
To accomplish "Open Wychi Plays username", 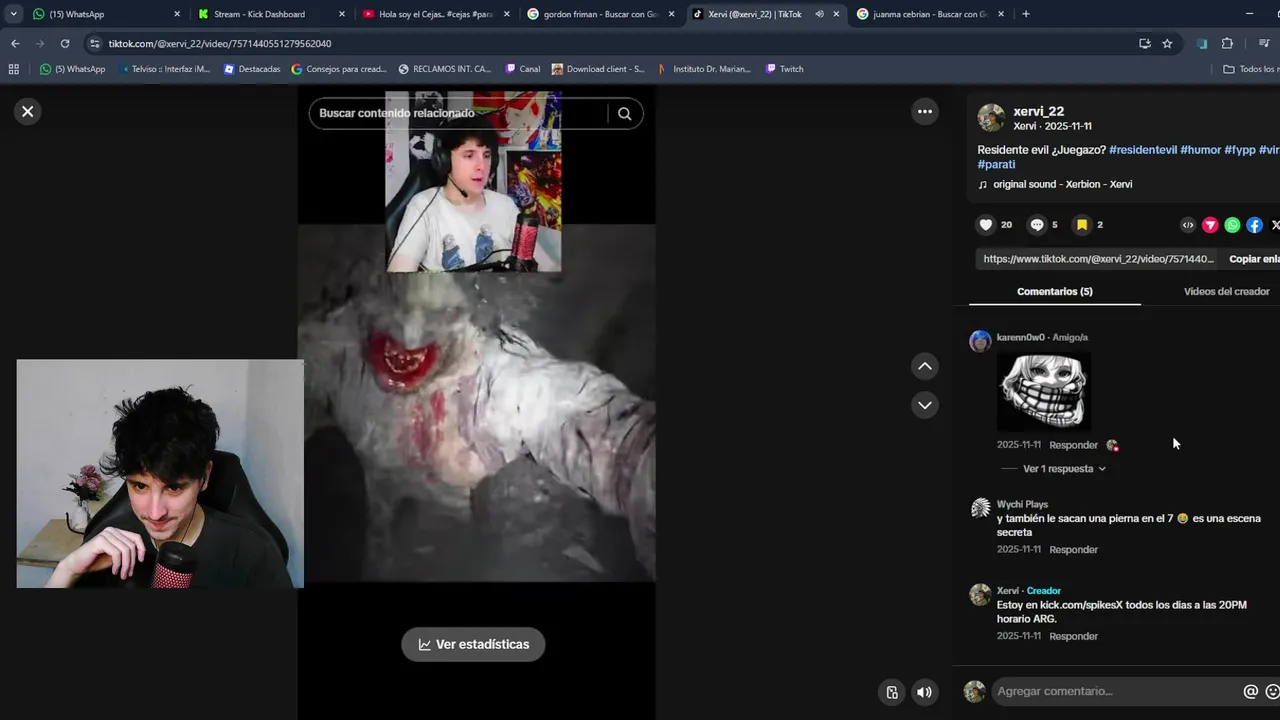I will pos(1022,505).
